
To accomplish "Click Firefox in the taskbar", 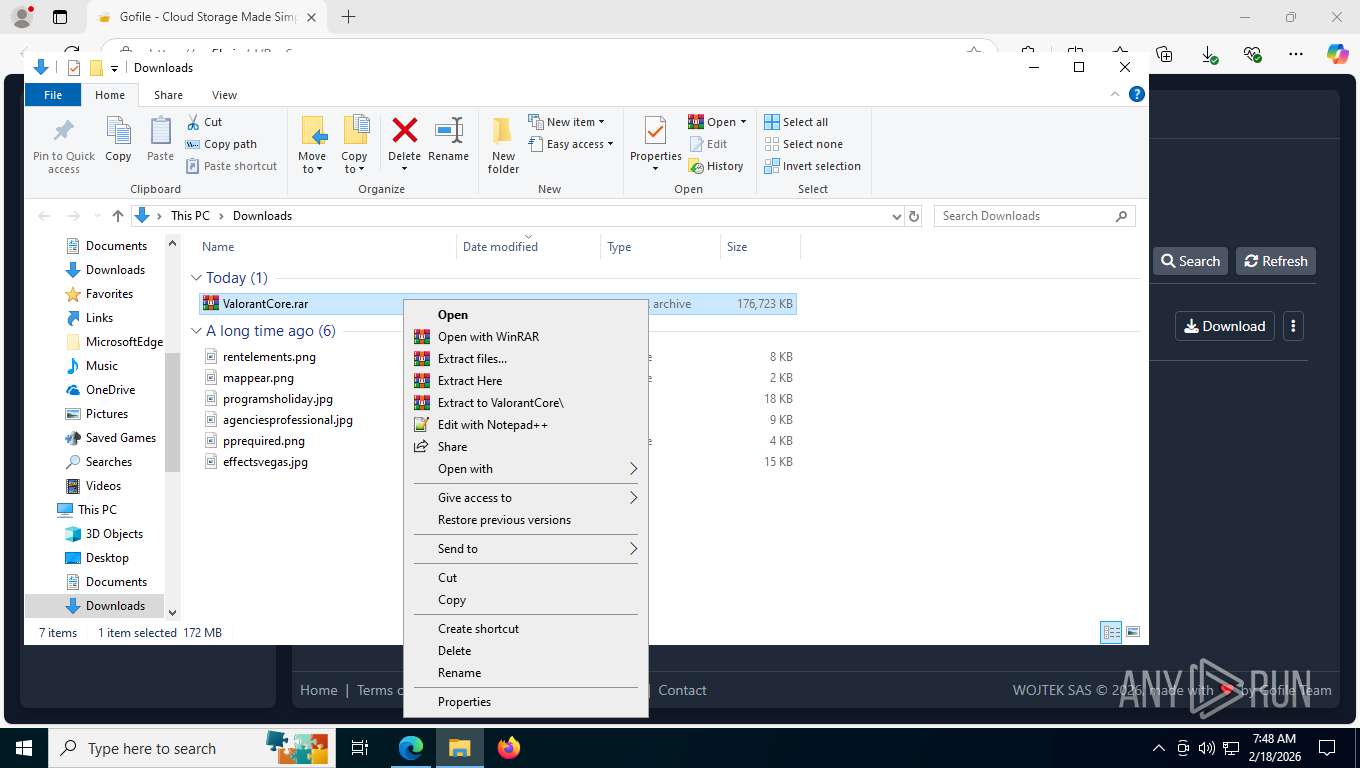I will 509,748.
